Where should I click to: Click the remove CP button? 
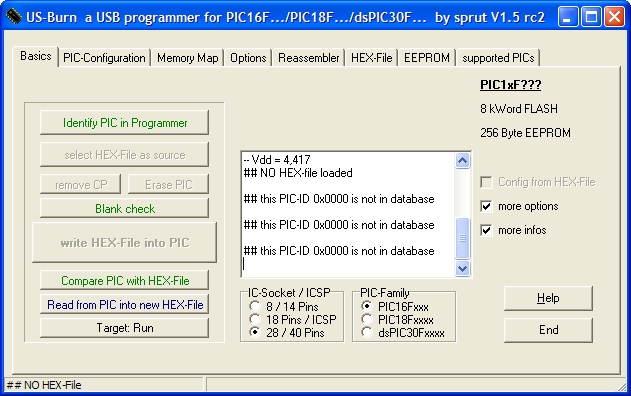(80, 185)
